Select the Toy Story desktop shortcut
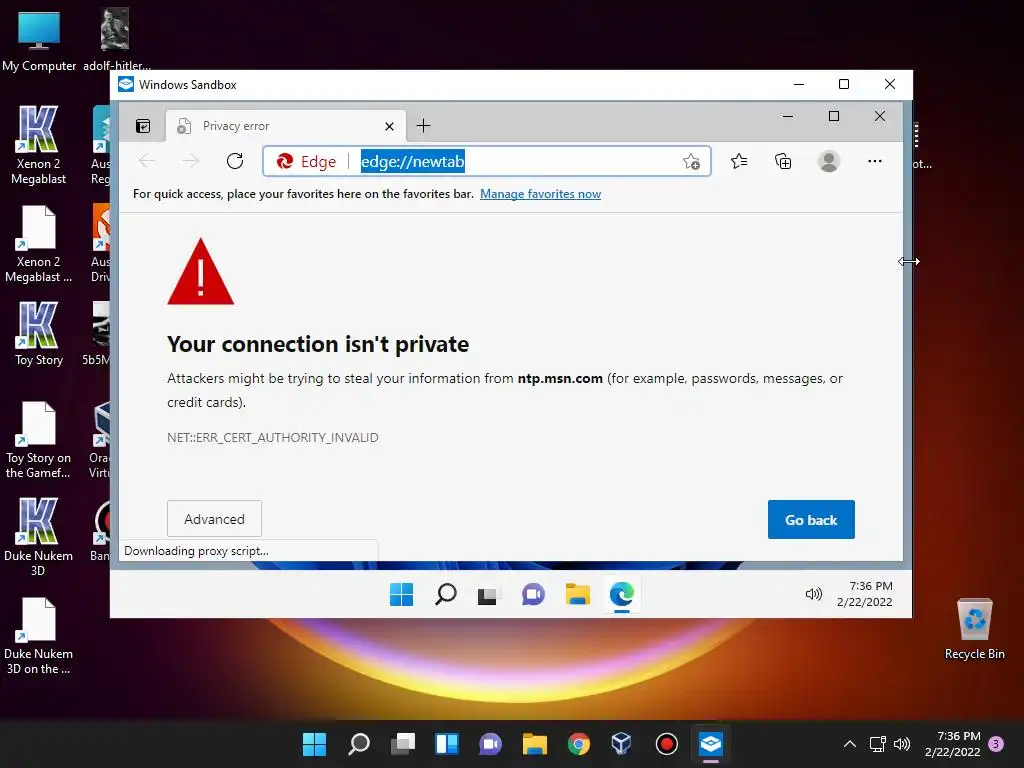Image resolution: width=1024 pixels, height=768 pixels. [x=39, y=334]
